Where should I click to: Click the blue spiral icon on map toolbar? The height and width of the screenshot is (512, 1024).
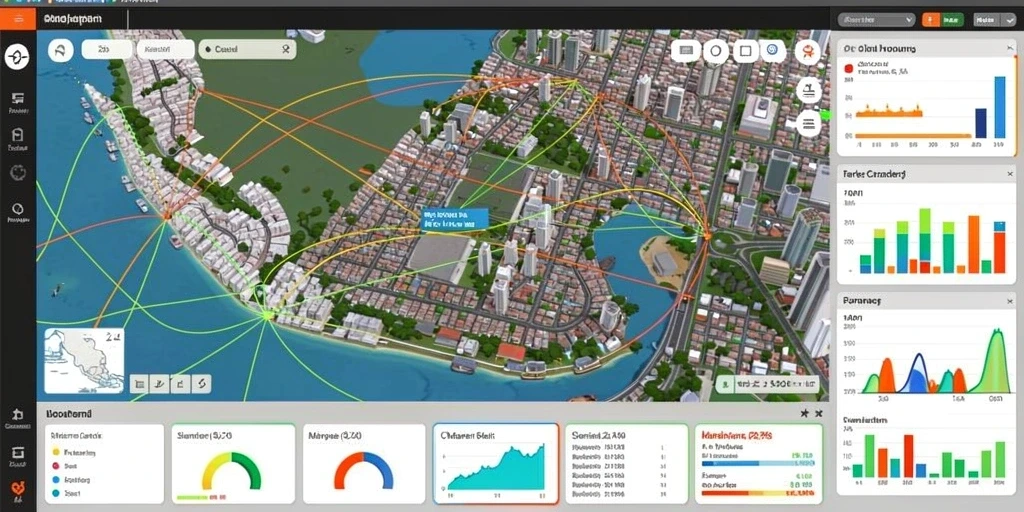tap(773, 50)
